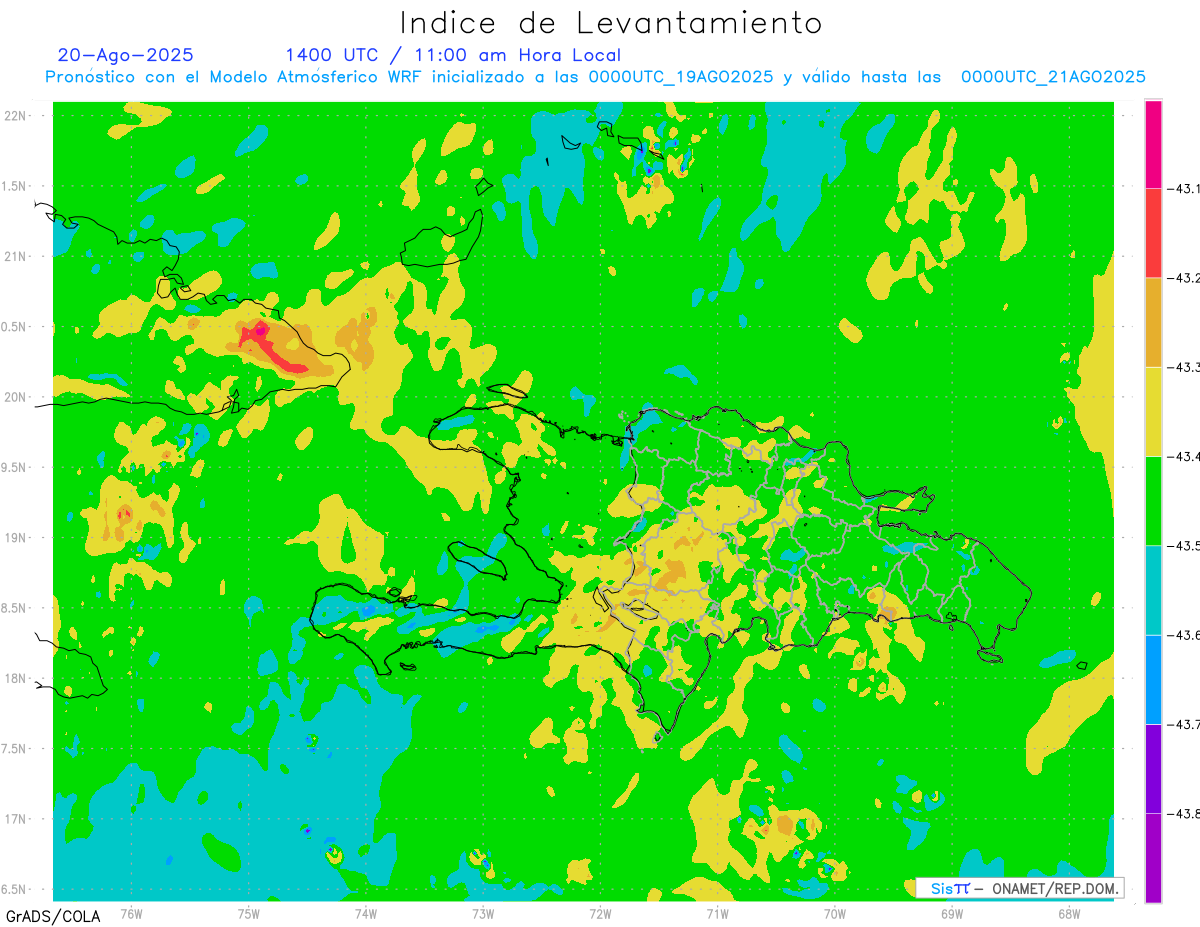Click the "19N" latitude label
Screen dimensions: 1200x927
(x=16, y=538)
